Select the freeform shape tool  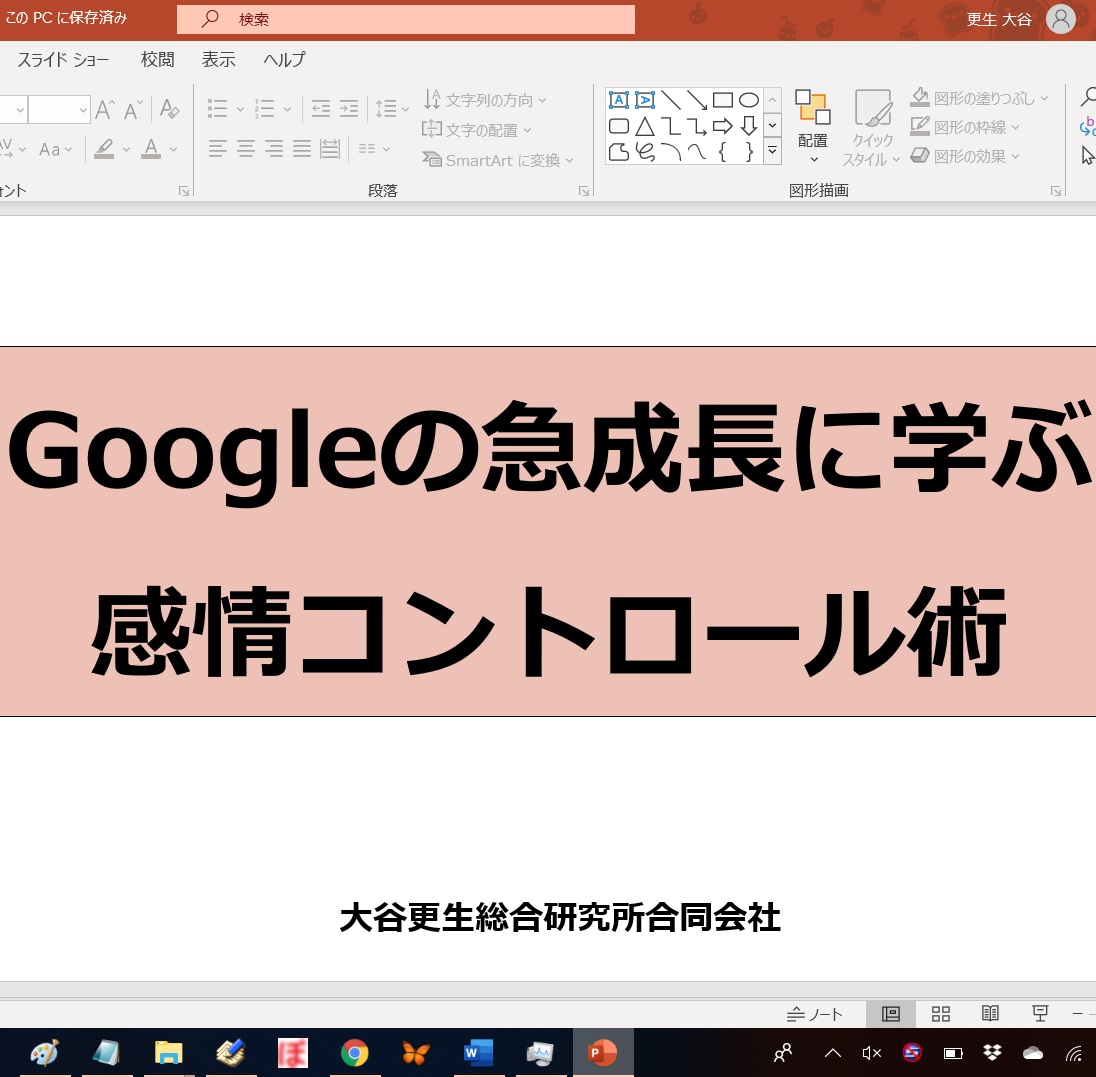click(x=619, y=152)
